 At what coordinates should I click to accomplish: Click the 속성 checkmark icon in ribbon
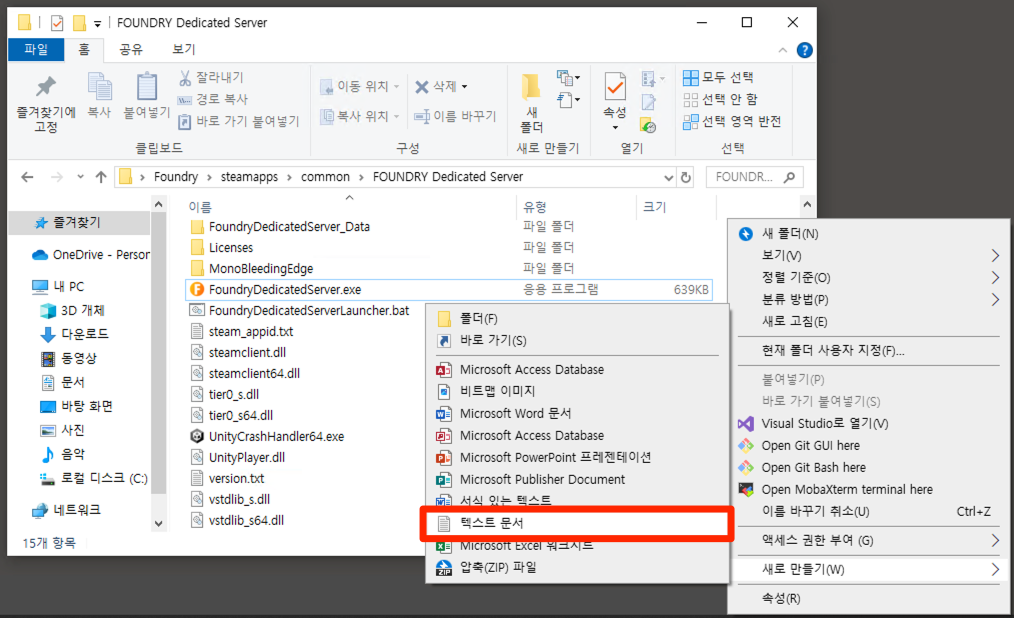point(614,87)
